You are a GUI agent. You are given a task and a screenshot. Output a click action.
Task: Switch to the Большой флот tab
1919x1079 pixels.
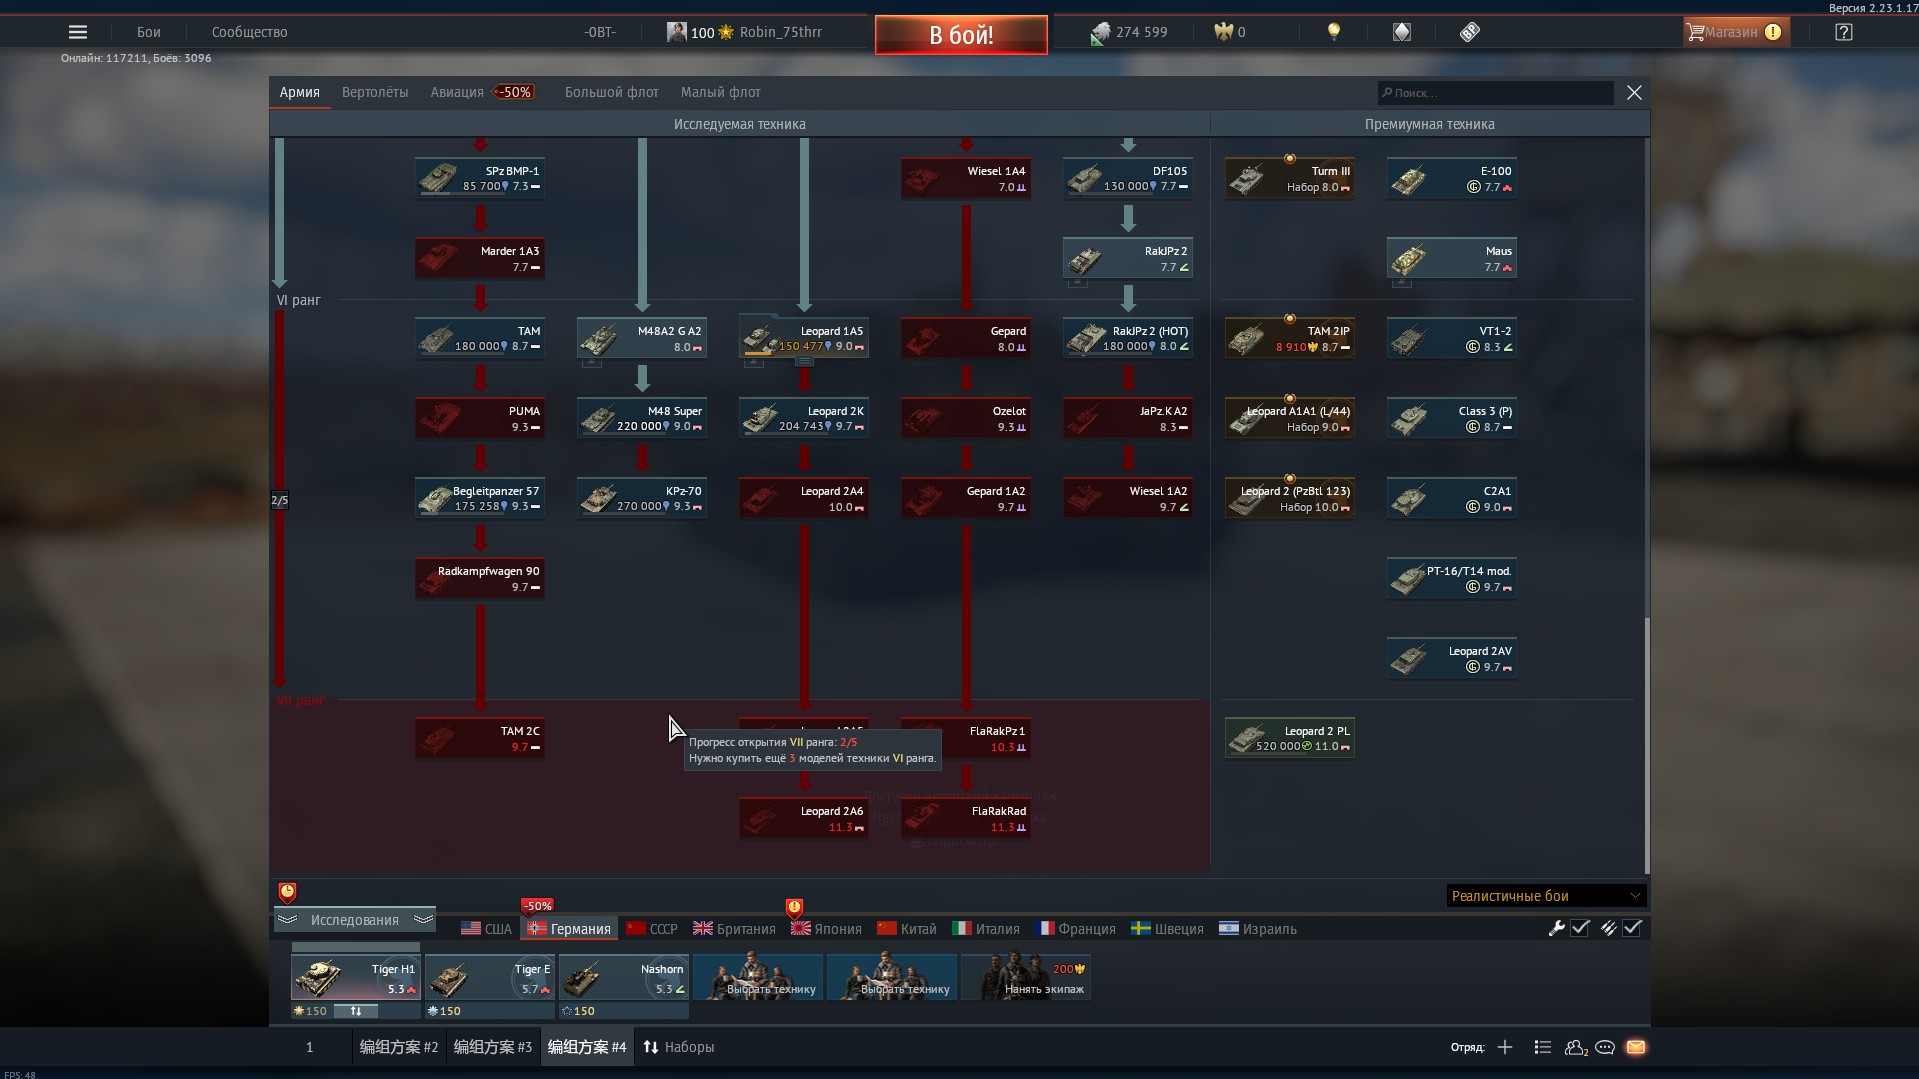pyautogui.click(x=612, y=92)
